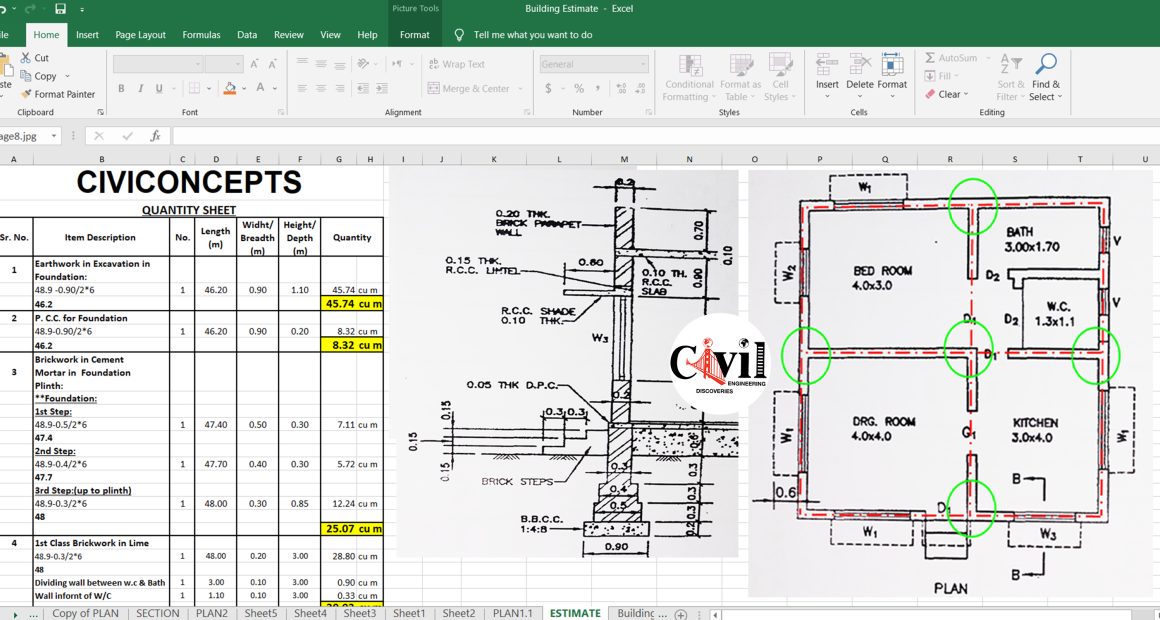Open the Clipboard dialog launcher
Screen dimensions: 1160x620
point(101,112)
